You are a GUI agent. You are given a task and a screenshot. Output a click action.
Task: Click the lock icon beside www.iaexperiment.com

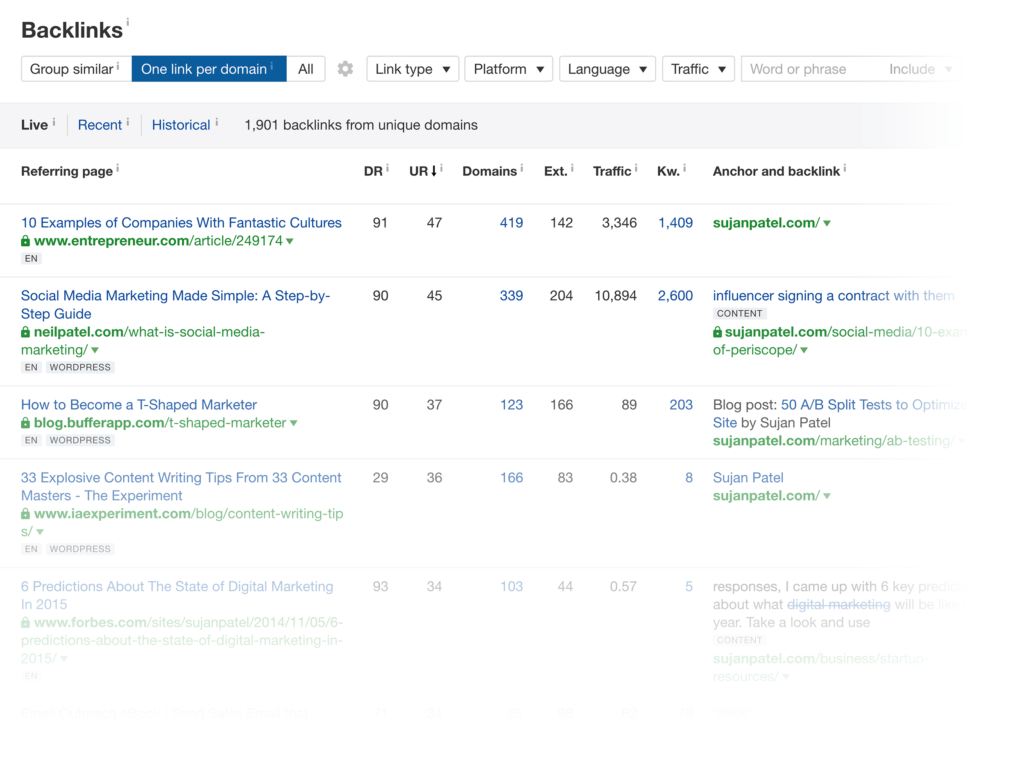point(25,513)
